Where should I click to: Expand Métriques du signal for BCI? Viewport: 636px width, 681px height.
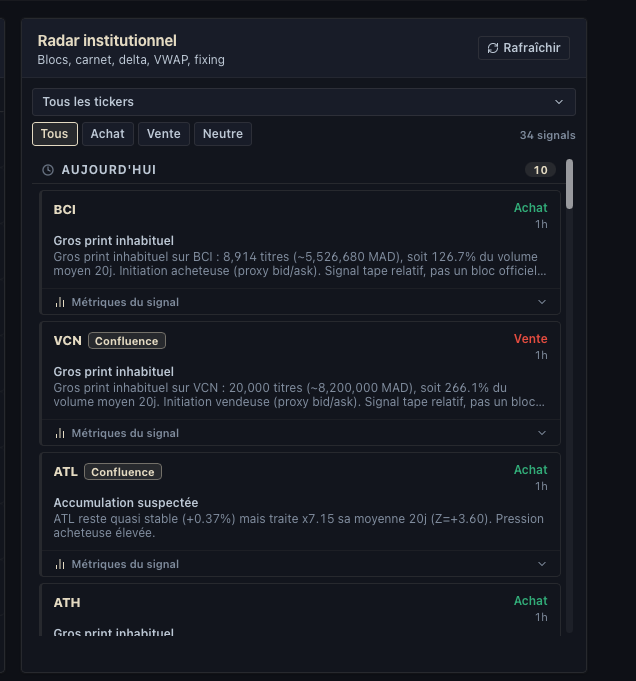tap(300, 302)
